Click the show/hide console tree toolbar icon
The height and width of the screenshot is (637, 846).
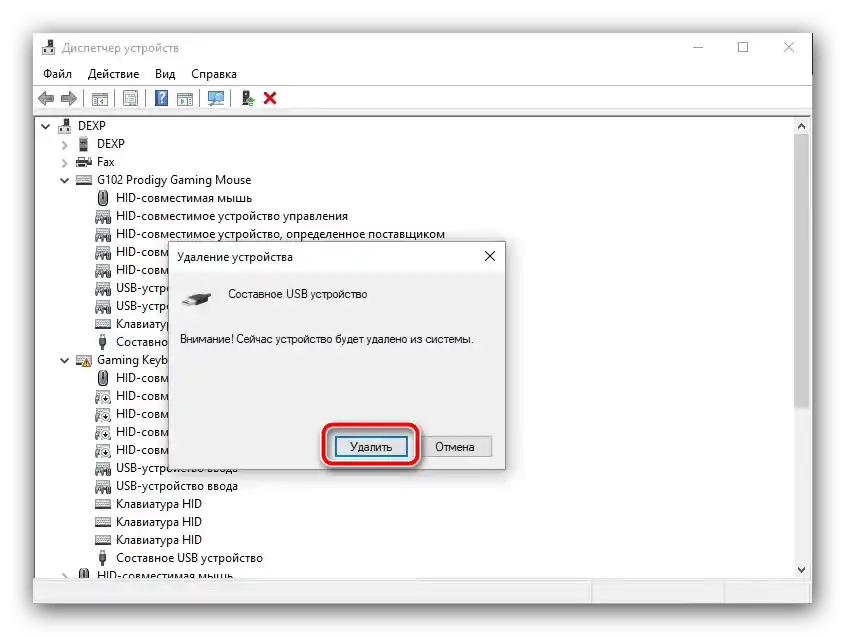(x=100, y=98)
